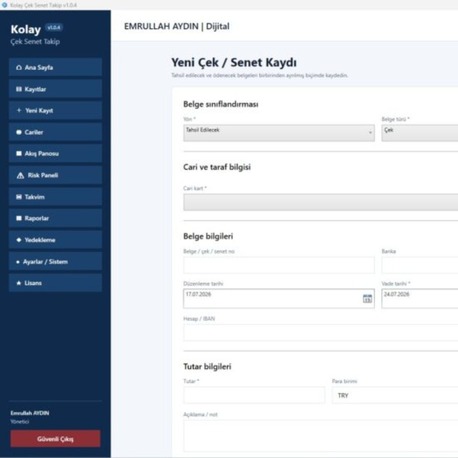458x458 pixels.
Task: Open calendar picker in Düzenleme tarihi field
Action: click(367, 299)
